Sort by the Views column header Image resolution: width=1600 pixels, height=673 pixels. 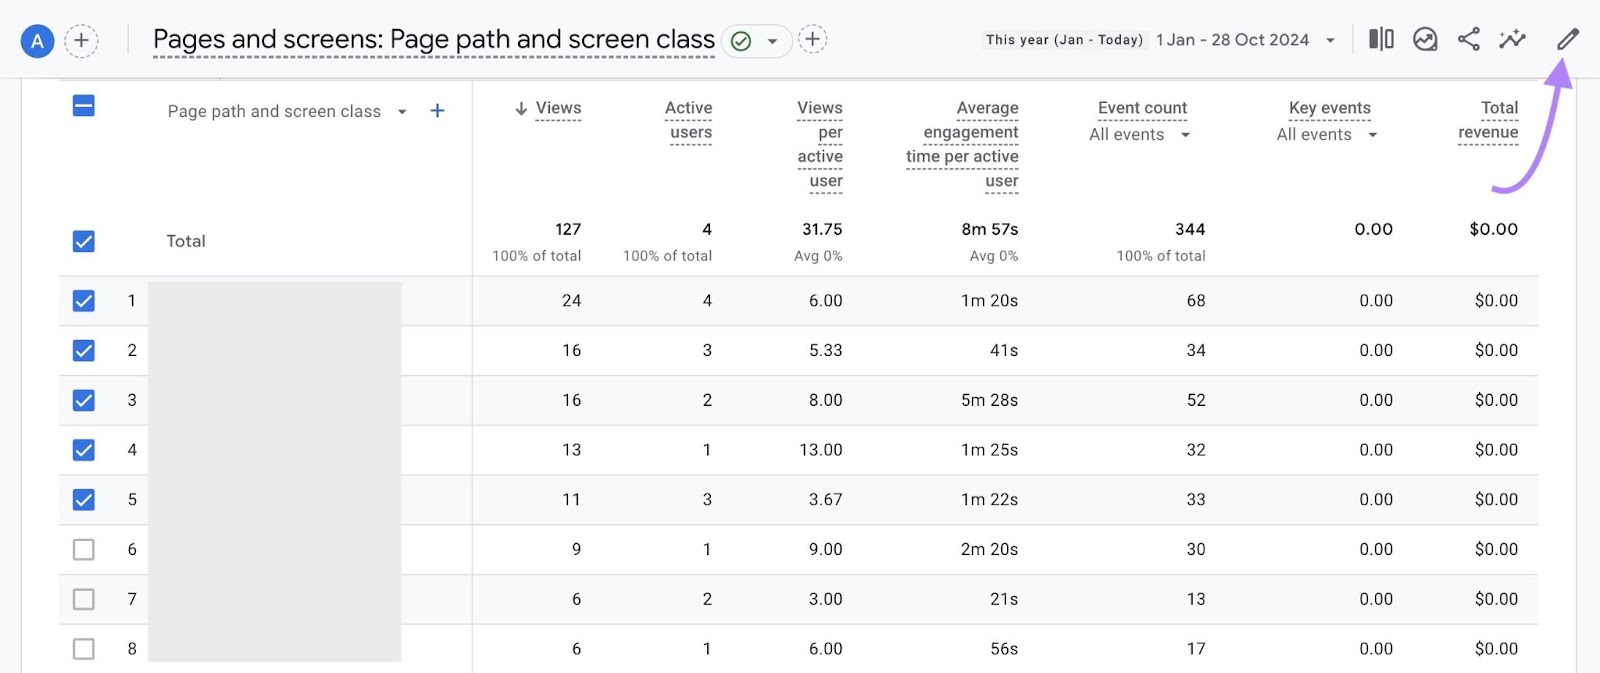(x=557, y=108)
